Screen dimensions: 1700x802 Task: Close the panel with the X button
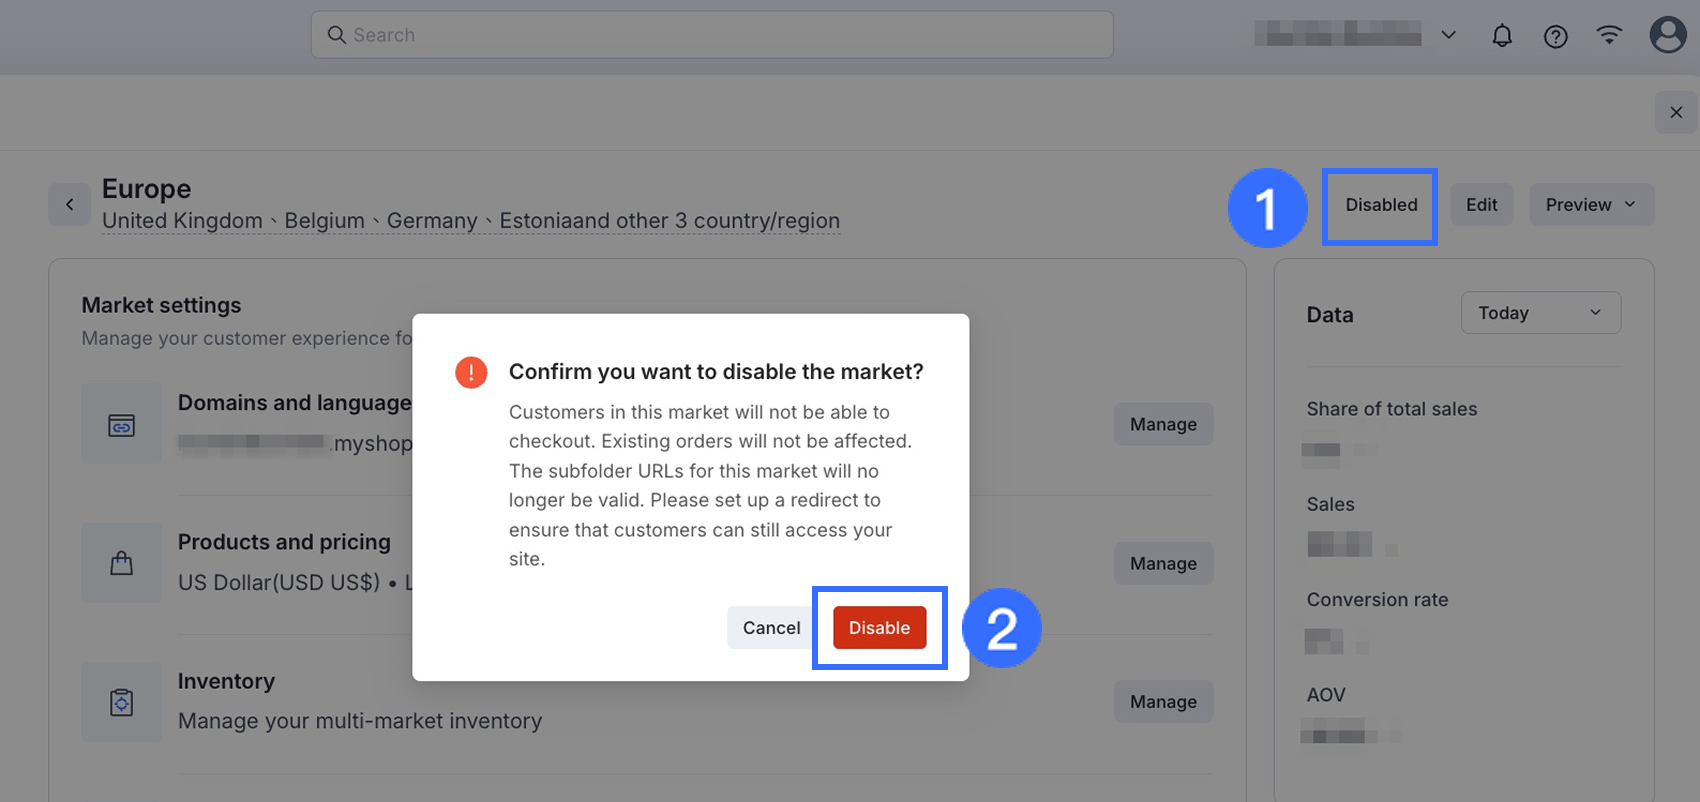point(1676,112)
